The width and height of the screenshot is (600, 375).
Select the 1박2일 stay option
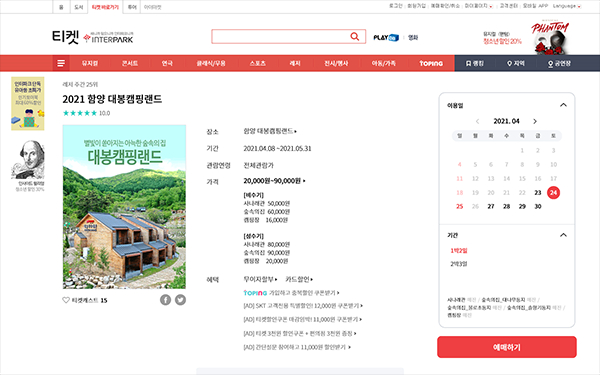459,251
